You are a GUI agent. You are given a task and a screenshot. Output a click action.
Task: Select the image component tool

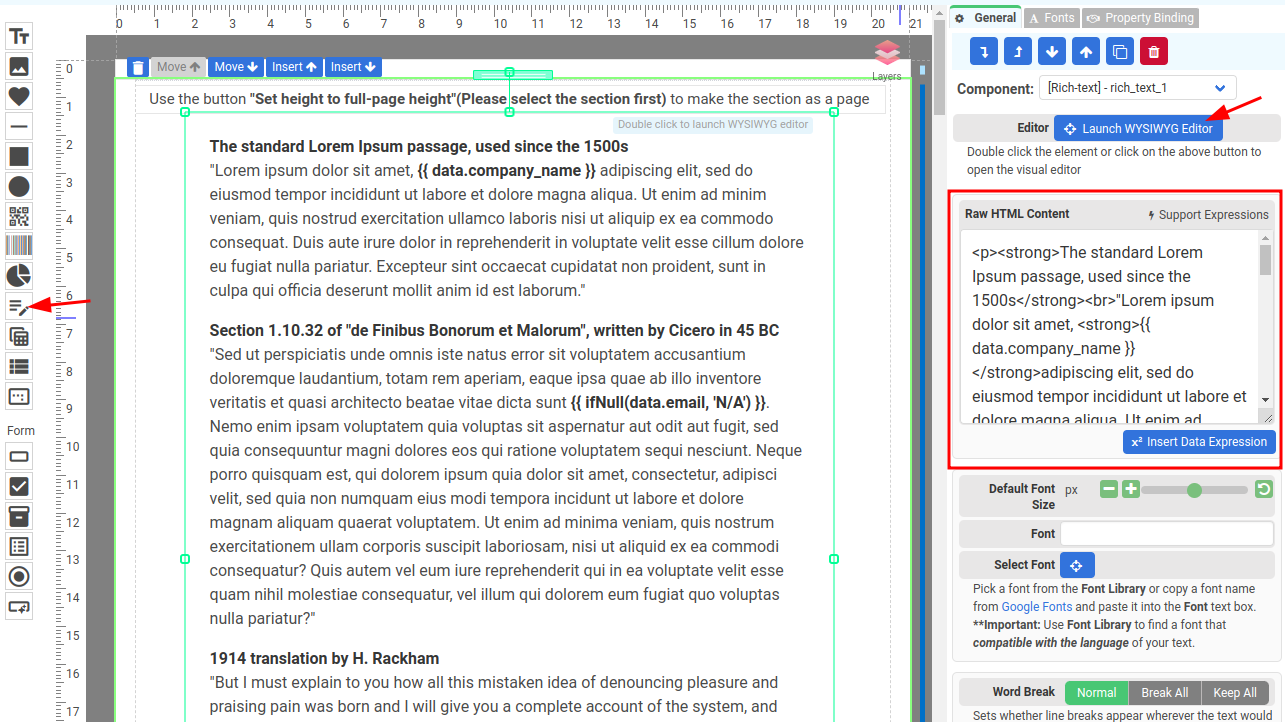point(19,67)
